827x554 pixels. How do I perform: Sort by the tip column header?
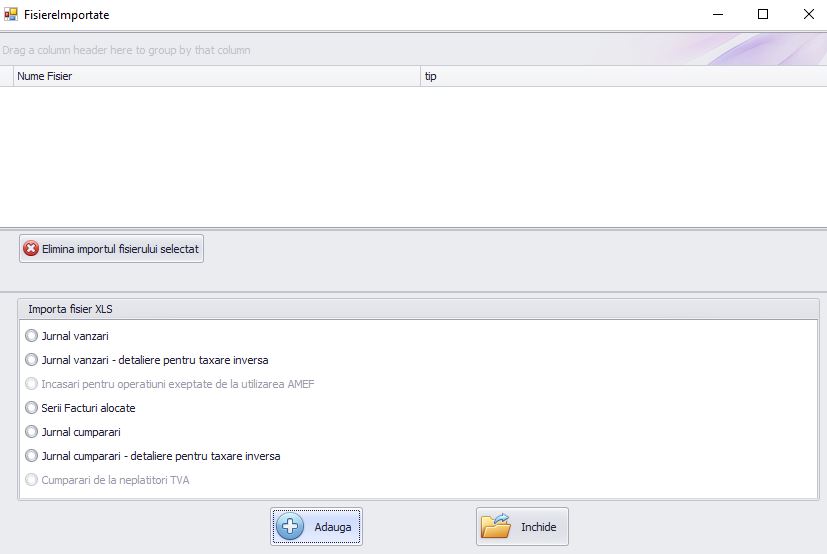tap(620, 76)
